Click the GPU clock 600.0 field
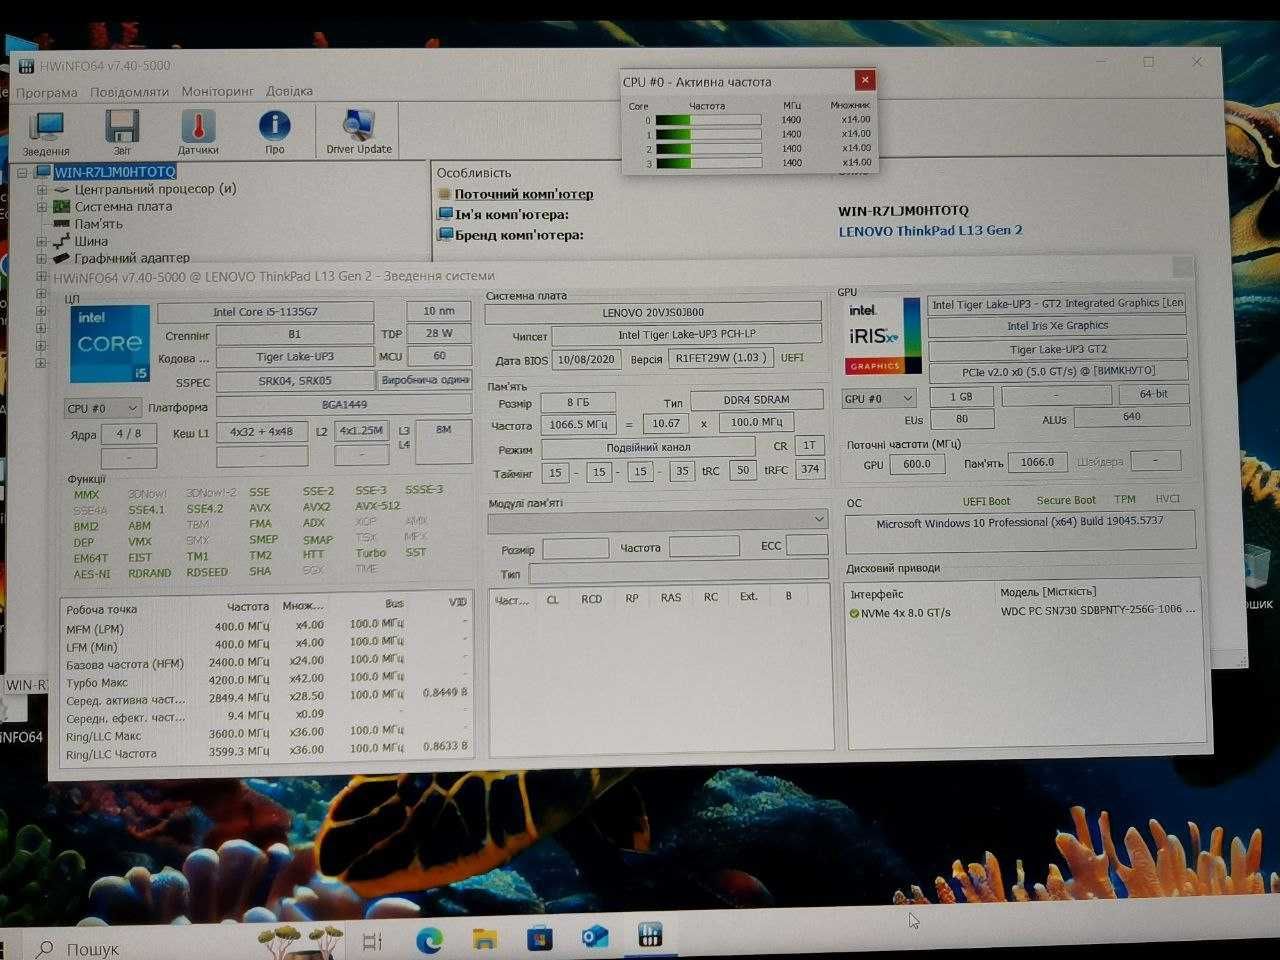1280x960 pixels. pyautogui.click(x=916, y=464)
